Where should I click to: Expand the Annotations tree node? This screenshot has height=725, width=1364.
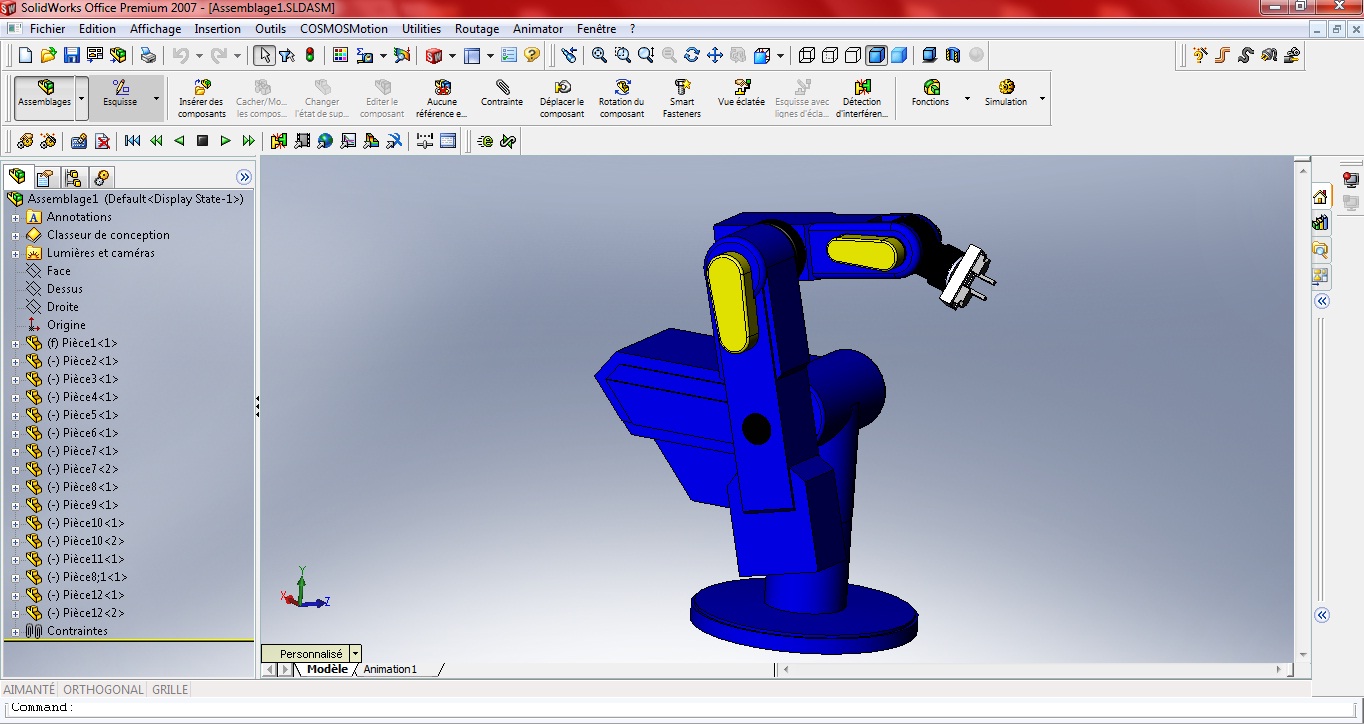click(15, 217)
